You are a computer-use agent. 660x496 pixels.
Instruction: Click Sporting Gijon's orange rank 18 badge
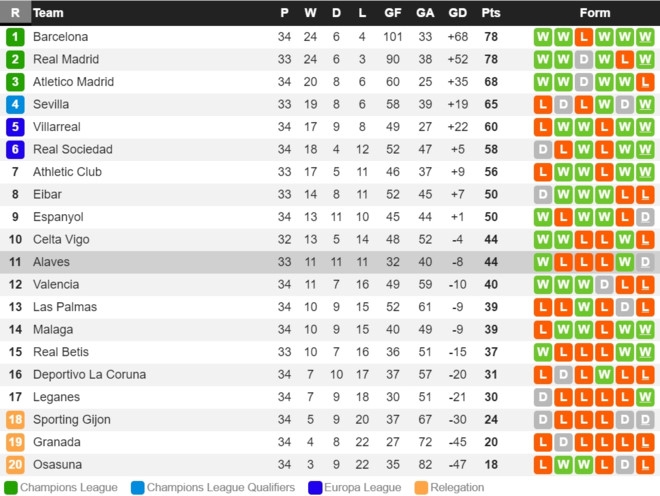pos(15,420)
